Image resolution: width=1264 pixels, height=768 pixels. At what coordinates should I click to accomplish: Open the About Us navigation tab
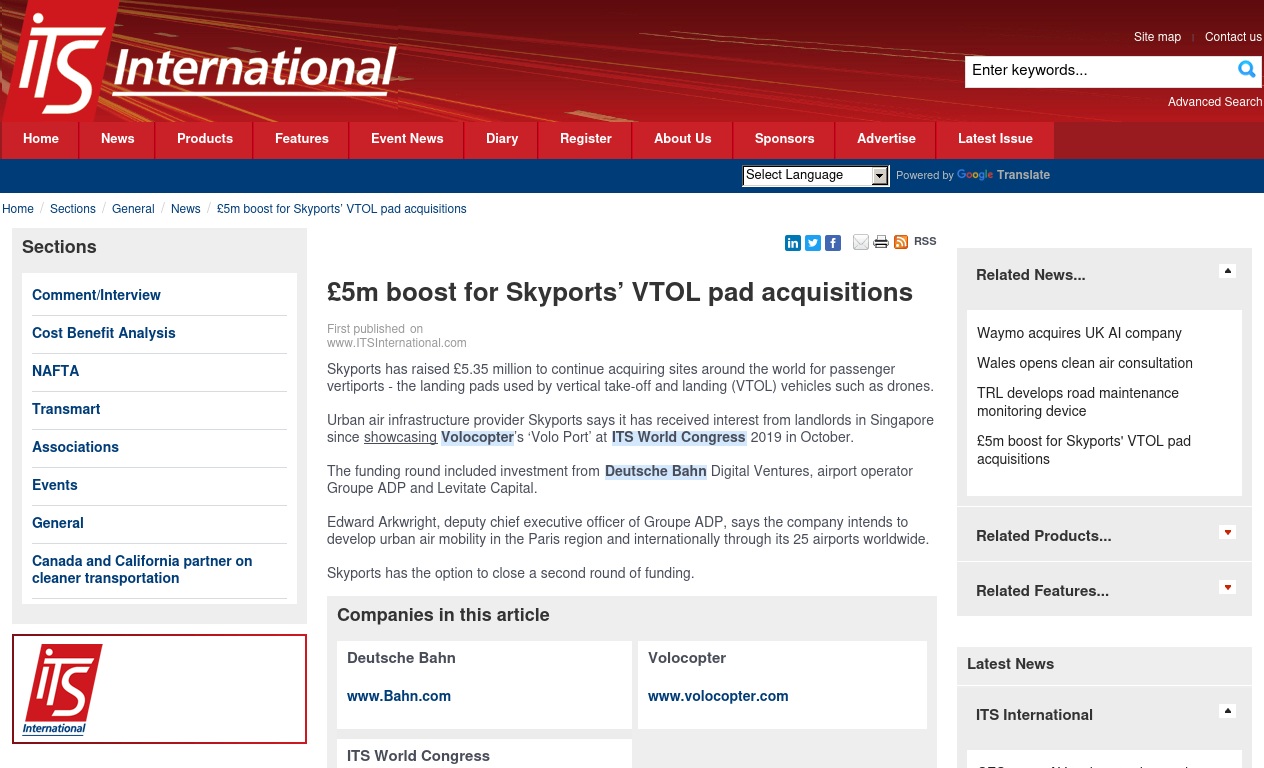coord(683,139)
